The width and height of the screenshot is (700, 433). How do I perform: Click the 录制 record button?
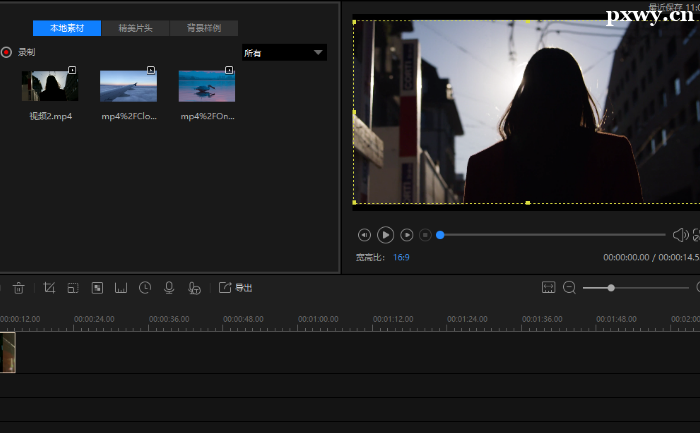[7, 52]
